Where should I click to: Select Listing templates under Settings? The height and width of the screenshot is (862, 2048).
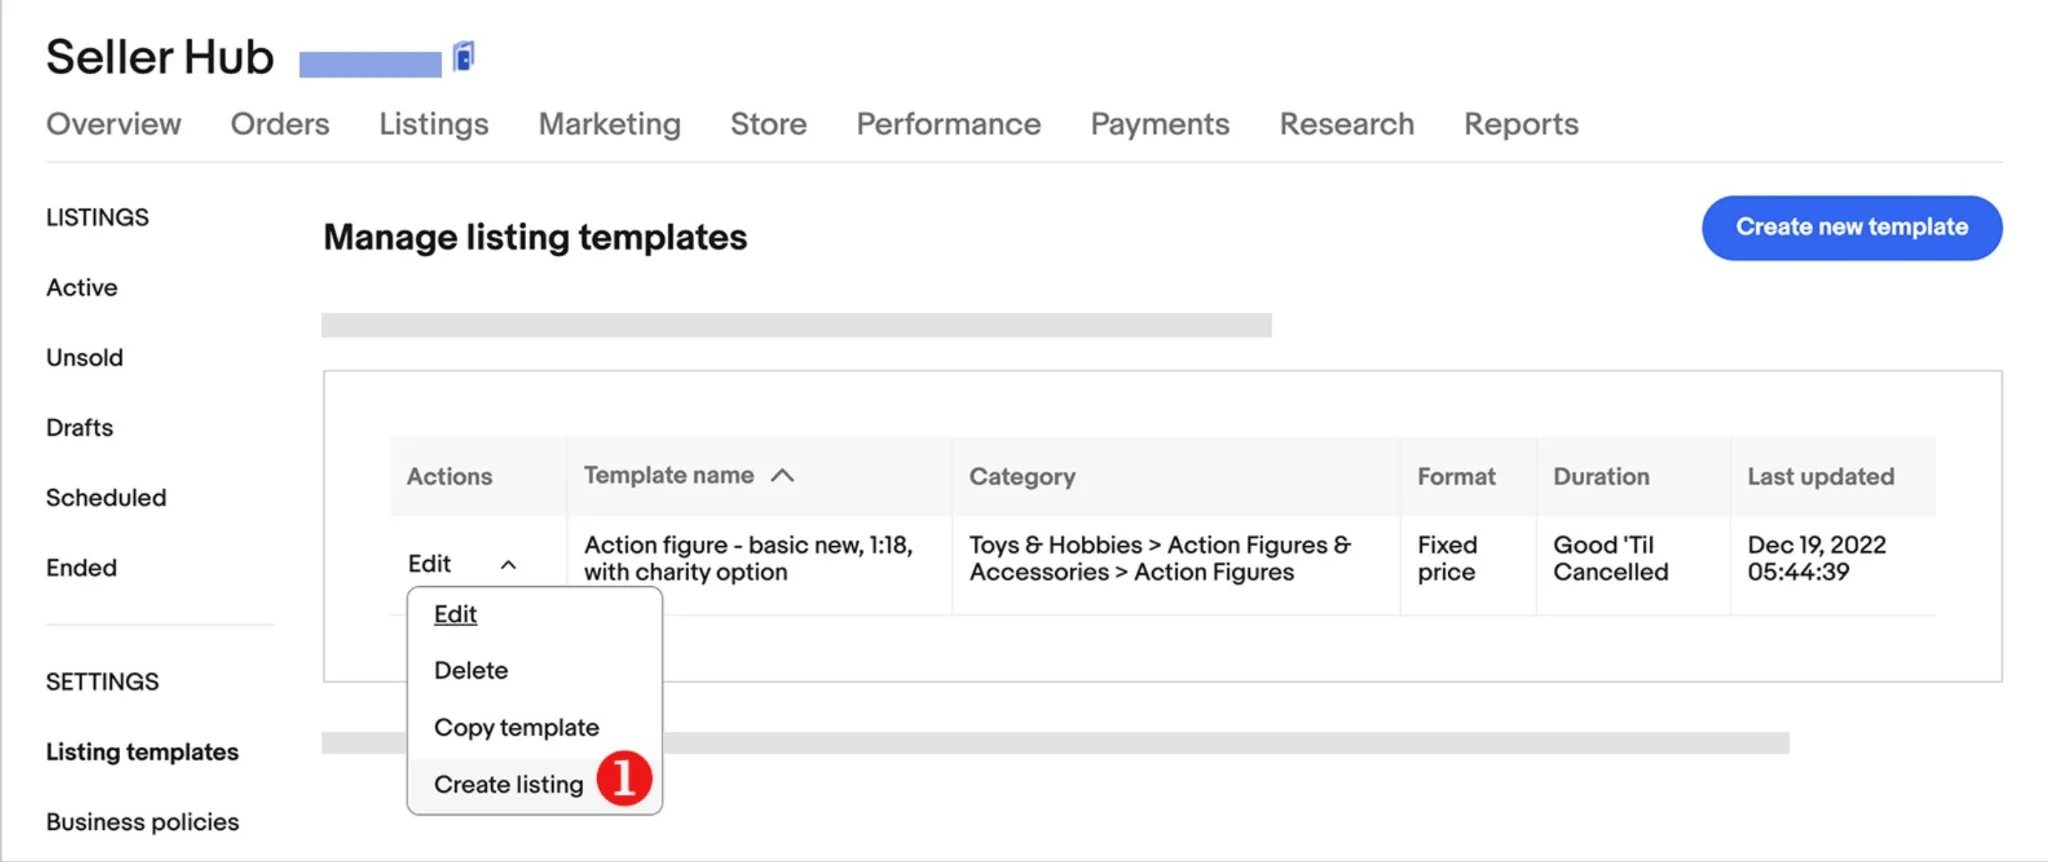coord(142,752)
